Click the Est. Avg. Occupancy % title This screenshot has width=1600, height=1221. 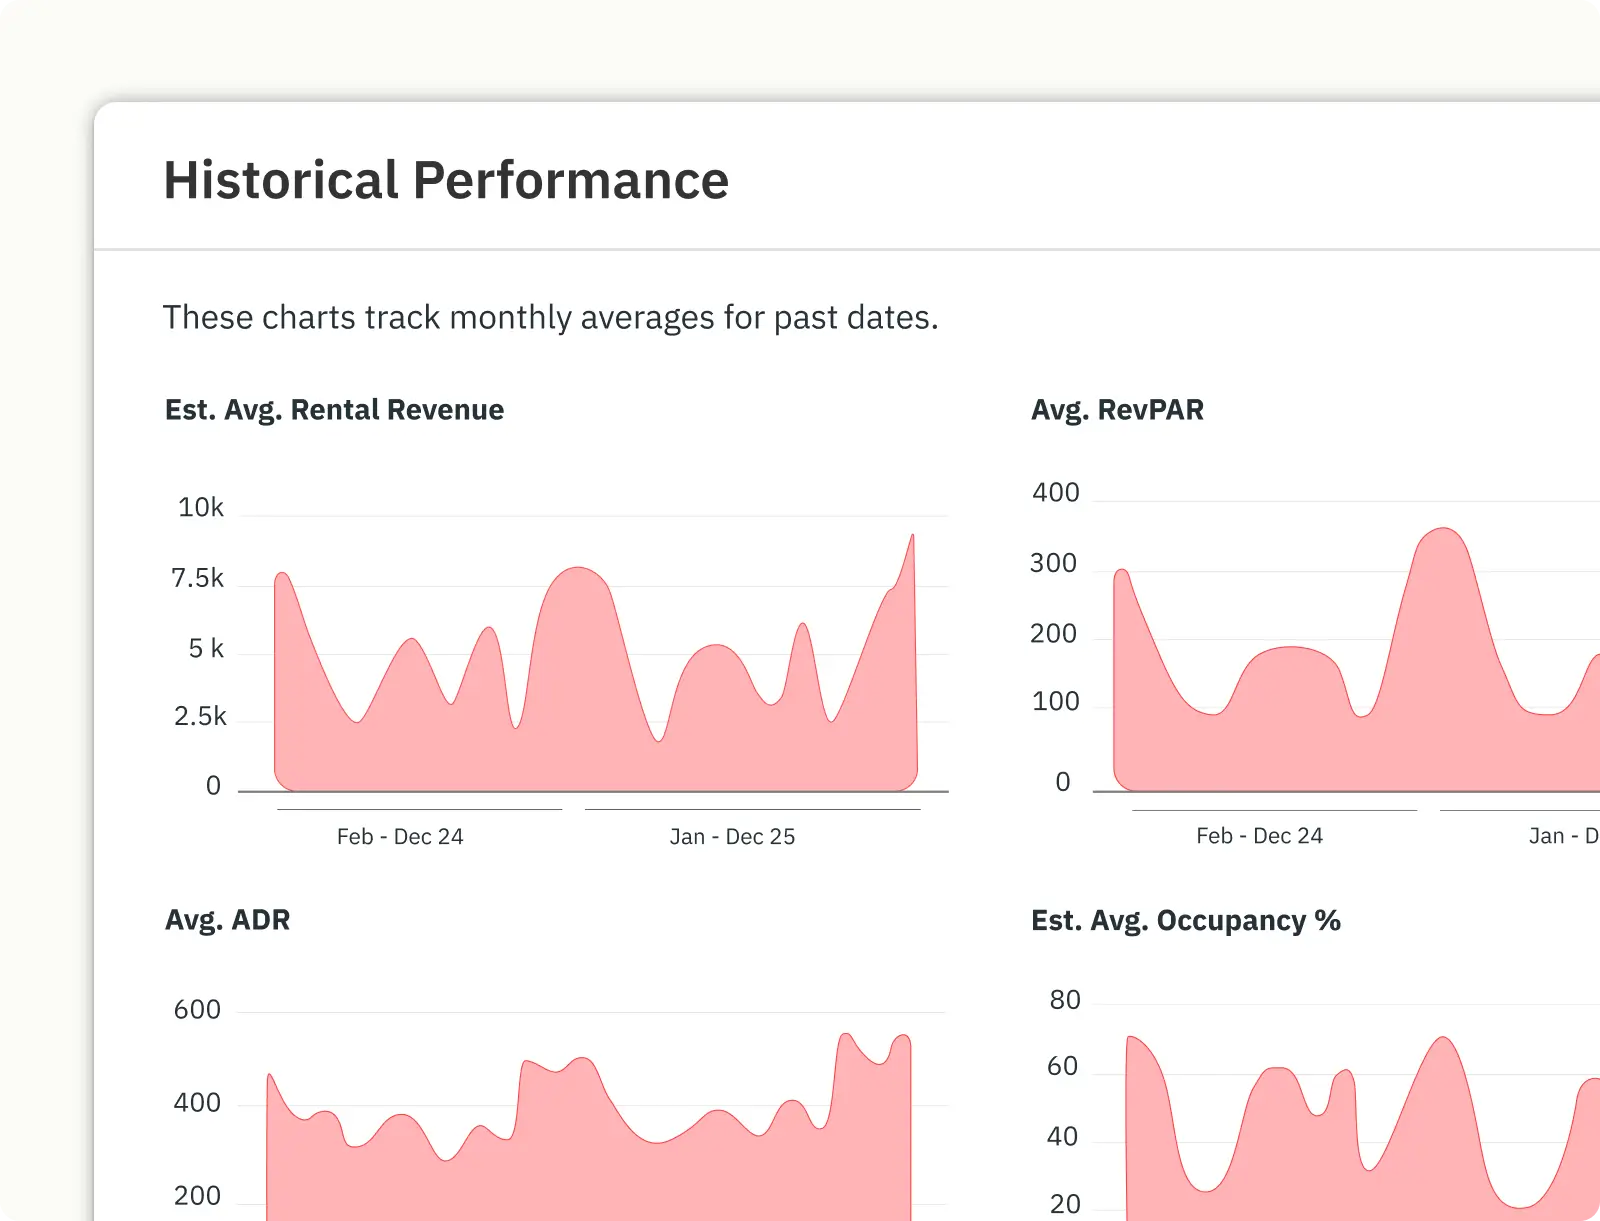[1187, 920]
